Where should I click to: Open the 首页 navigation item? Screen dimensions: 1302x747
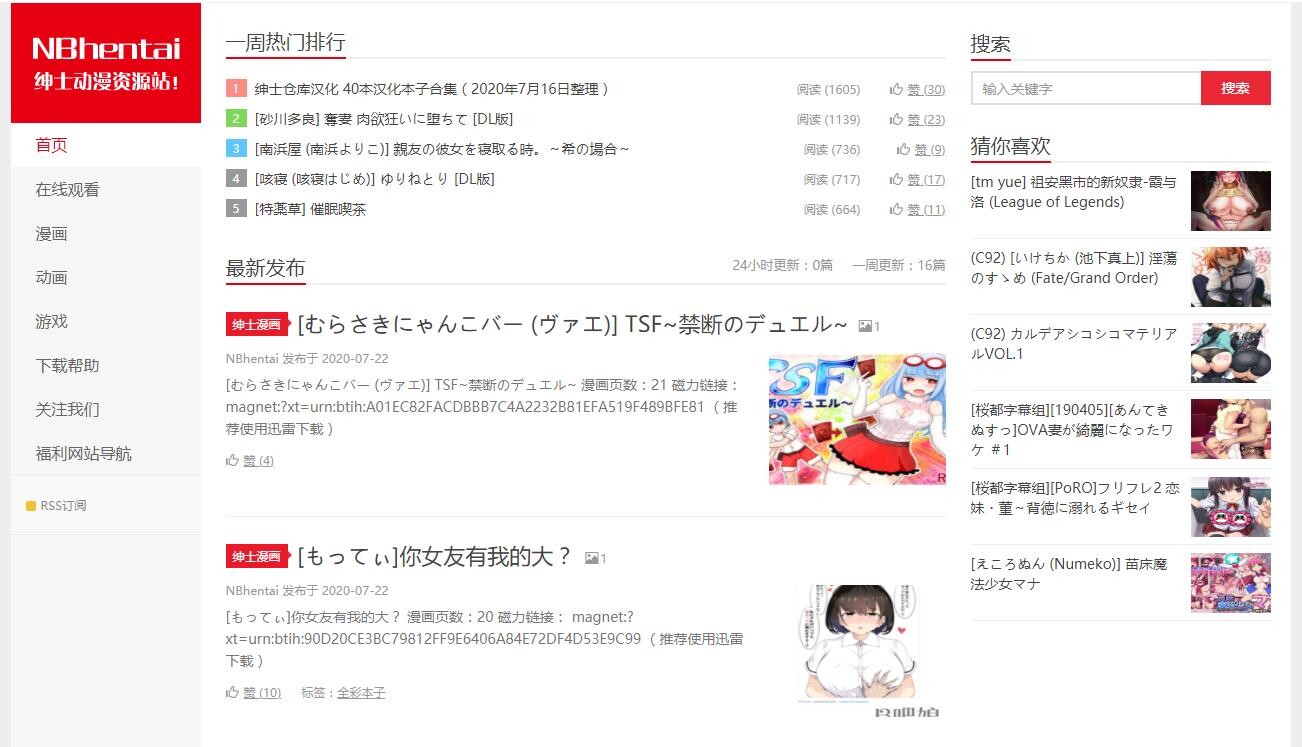pos(52,146)
